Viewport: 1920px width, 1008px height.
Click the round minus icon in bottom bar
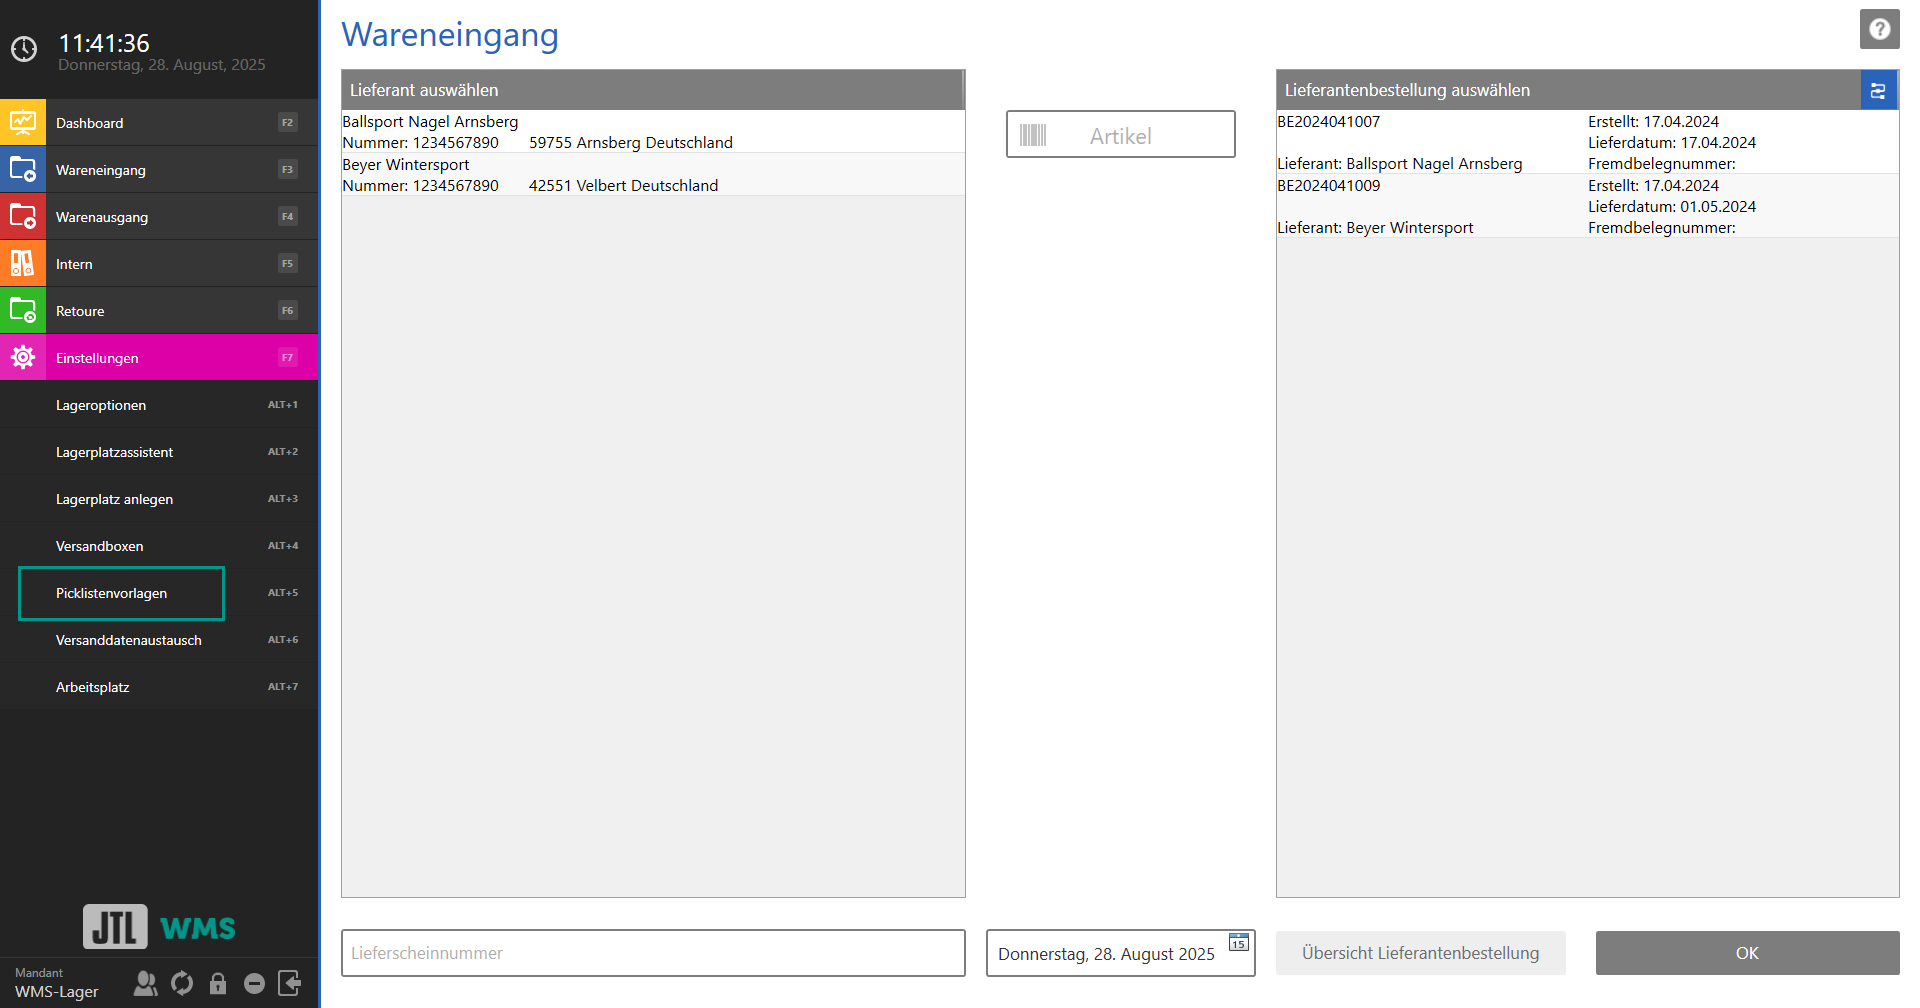click(x=254, y=984)
